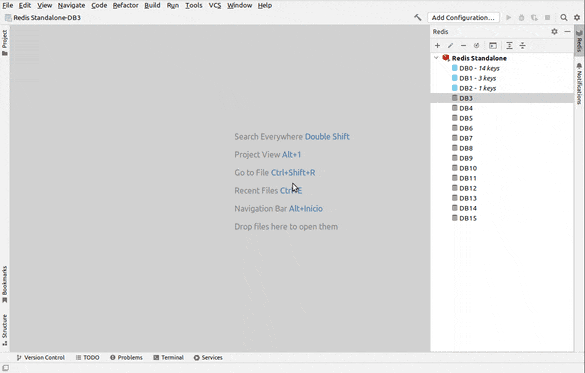Open the Notifications side stripe button

click(x=579, y=84)
